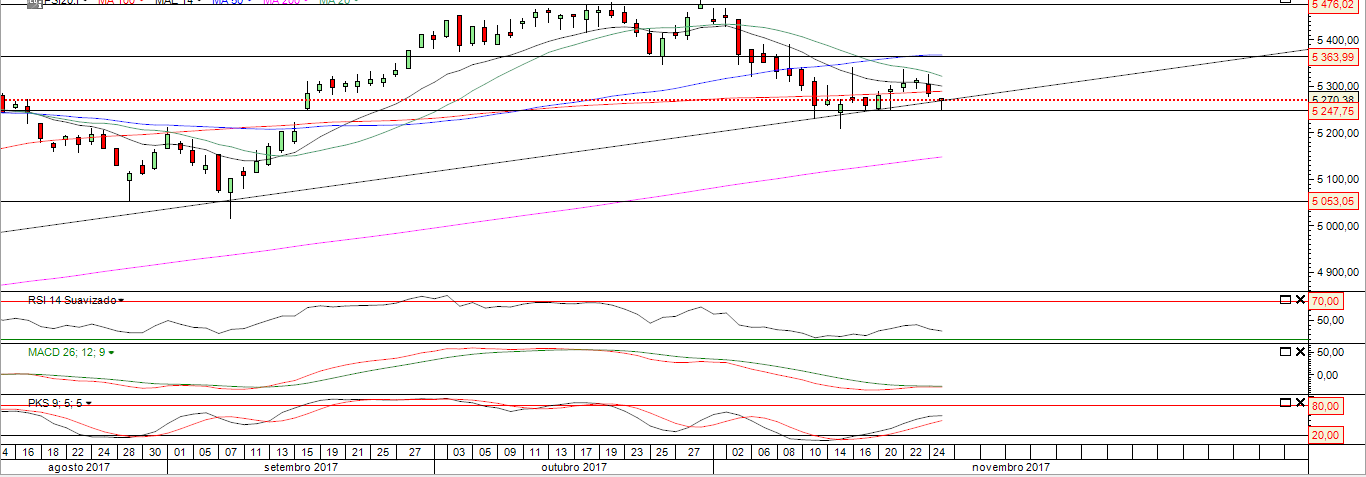This screenshot has width=1366, height=477.
Task: Close the RSI 14 Suavizado panel
Action: click(x=1300, y=299)
